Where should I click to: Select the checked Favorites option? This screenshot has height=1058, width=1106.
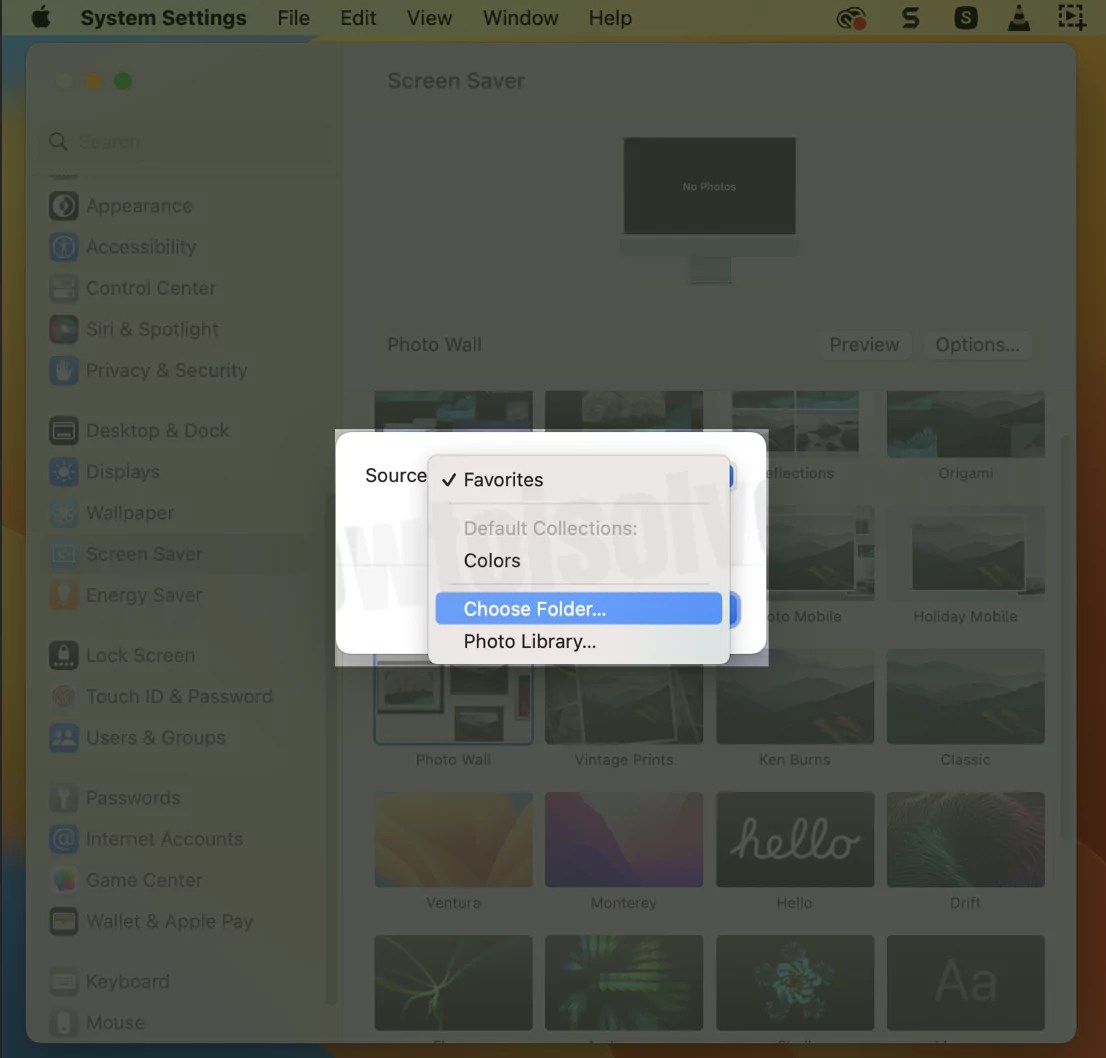tap(503, 480)
